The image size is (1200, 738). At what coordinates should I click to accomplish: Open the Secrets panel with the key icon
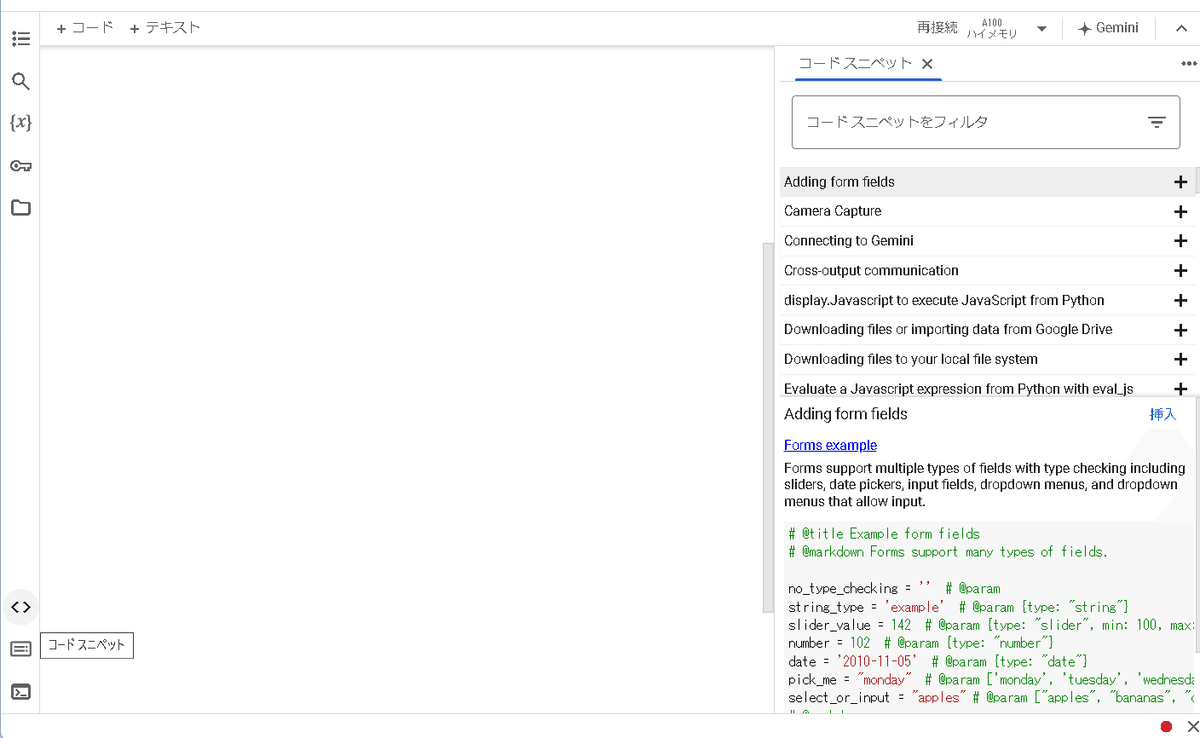click(21, 165)
